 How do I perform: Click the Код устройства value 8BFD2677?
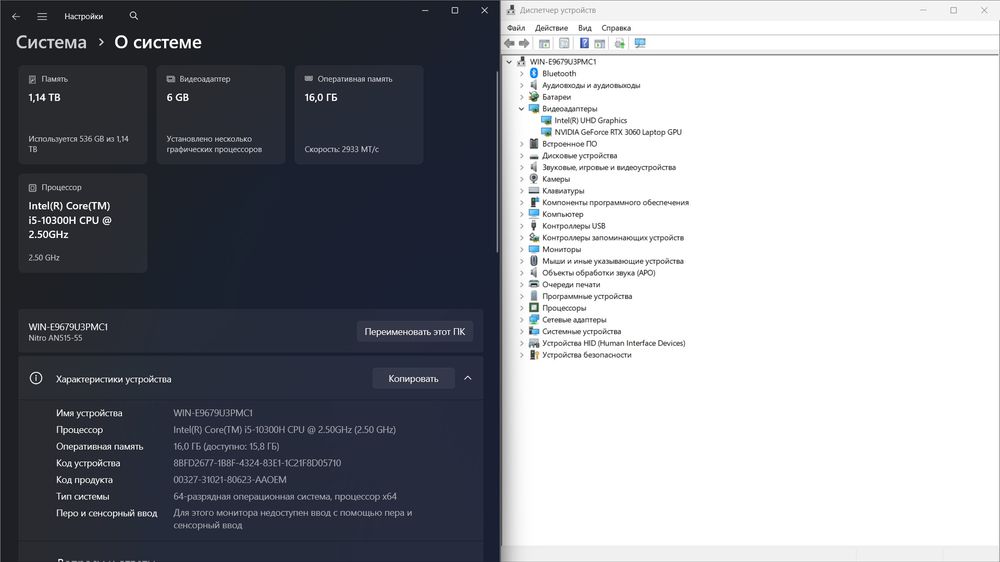(257, 463)
